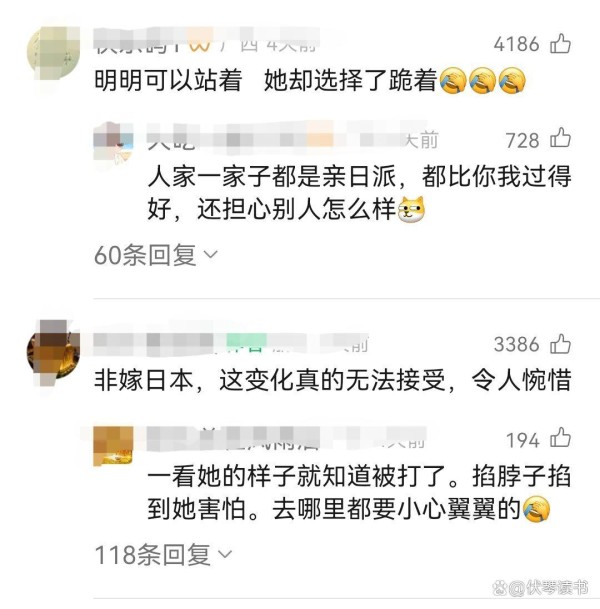Select comment text 明明可以站着 她却选择了跪着
This screenshot has height=609, width=600.
click(266, 80)
